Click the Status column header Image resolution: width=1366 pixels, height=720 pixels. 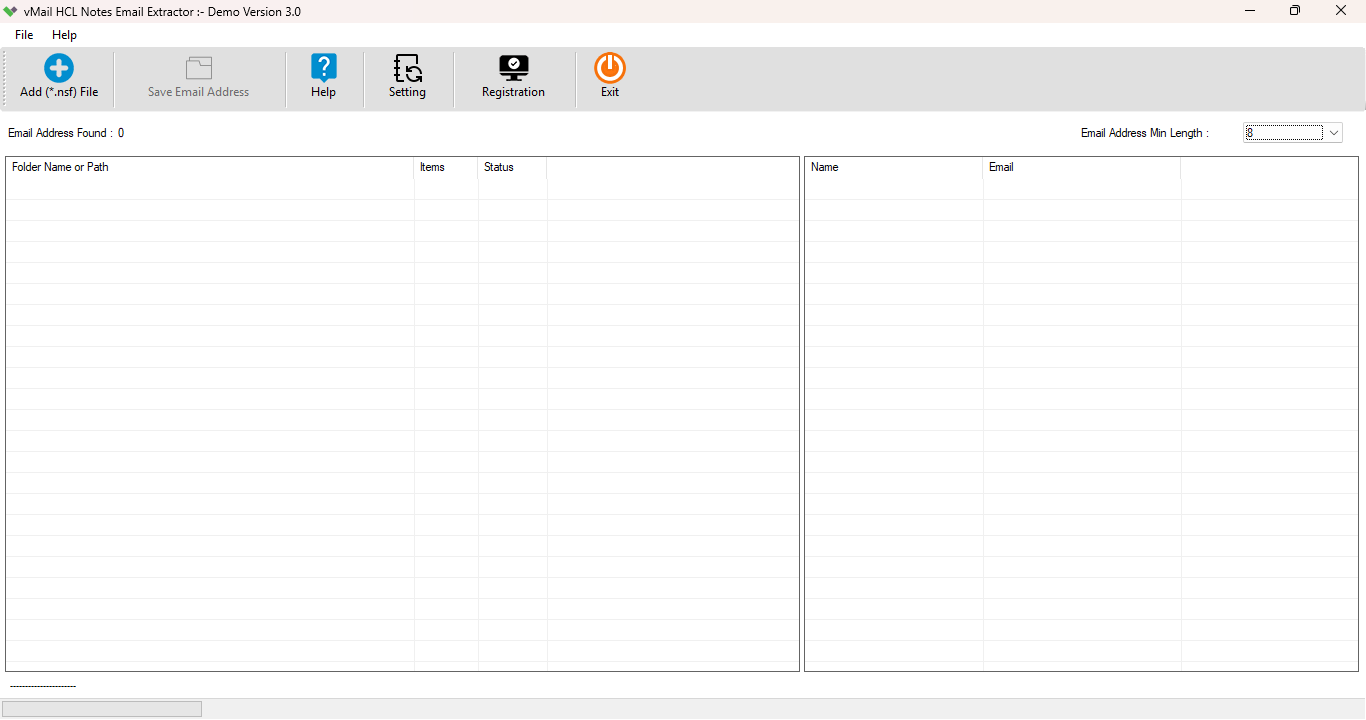(513, 167)
